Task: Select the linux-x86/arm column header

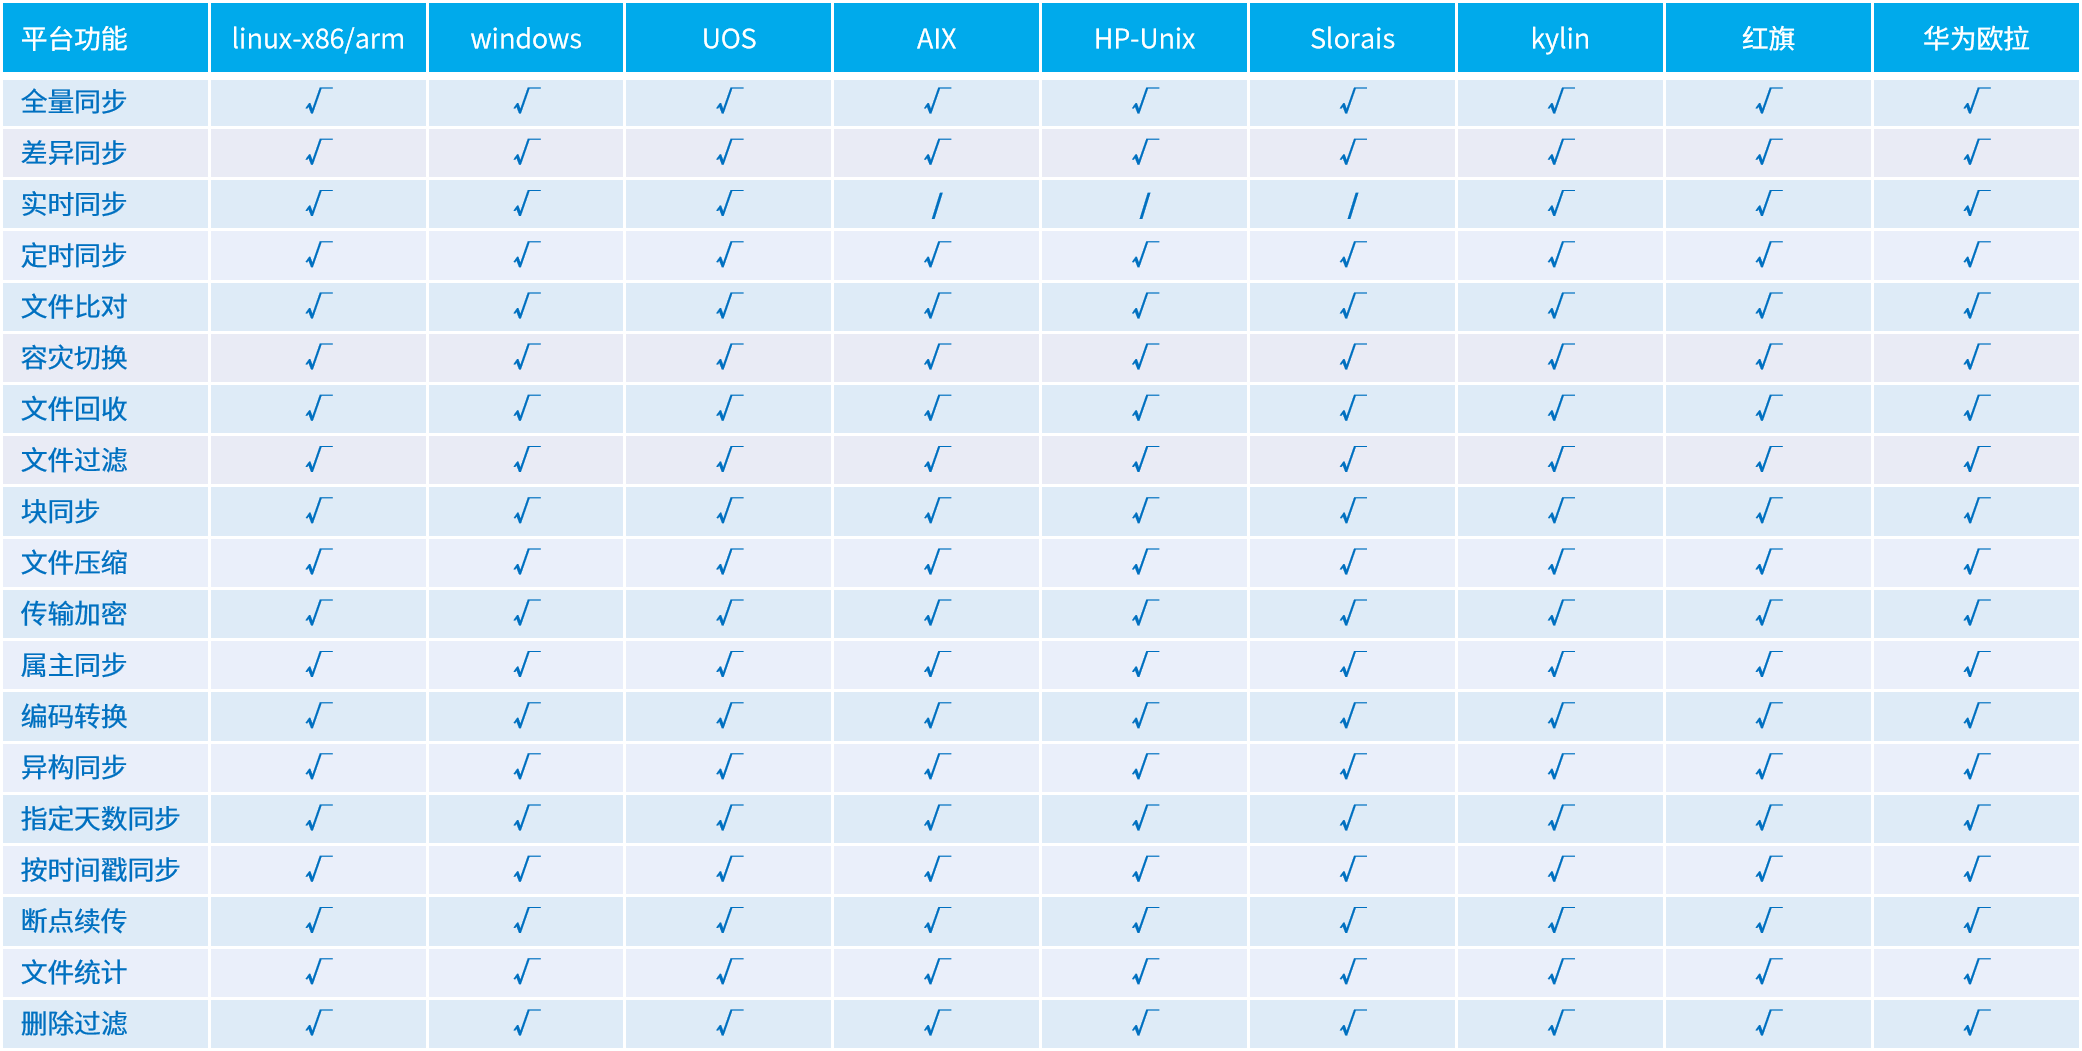Action: click(318, 38)
